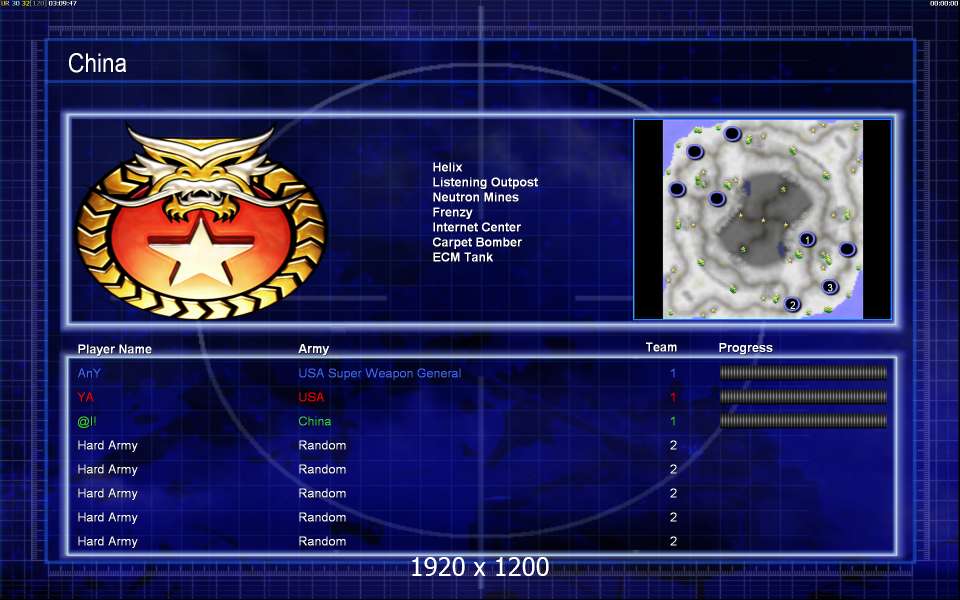
Task: Click the frame counter readout in the top-left corner
Action: point(39,4)
